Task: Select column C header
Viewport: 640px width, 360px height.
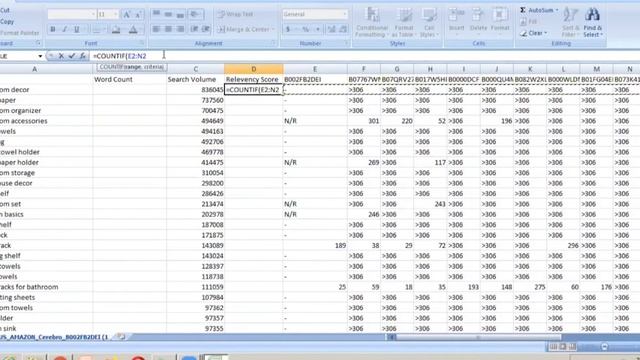Action: (196, 69)
